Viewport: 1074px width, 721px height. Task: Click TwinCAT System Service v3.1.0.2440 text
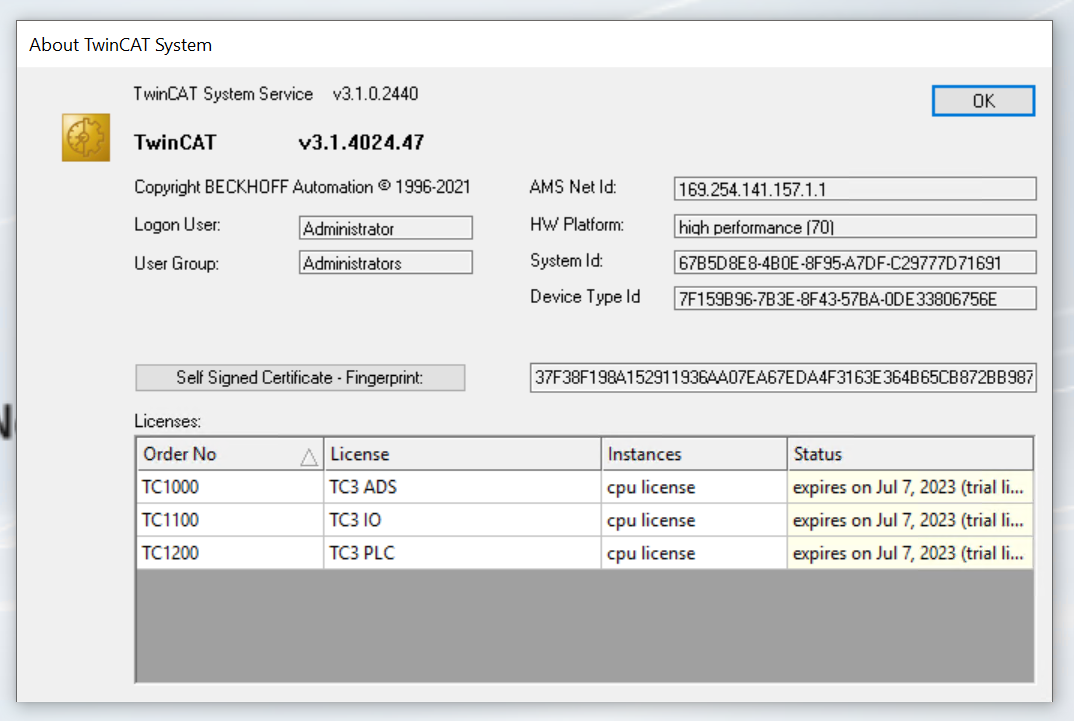coord(275,94)
